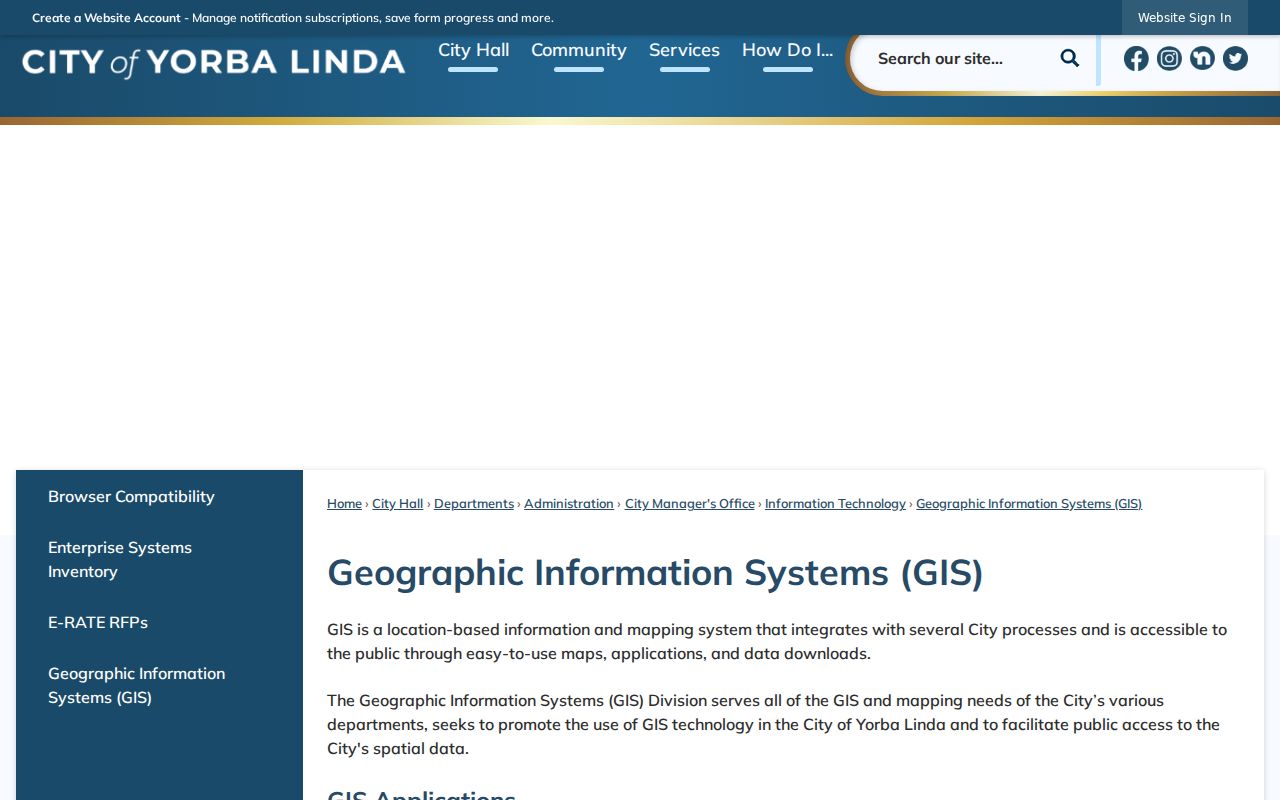Click the Create a Website Account link

point(107,18)
